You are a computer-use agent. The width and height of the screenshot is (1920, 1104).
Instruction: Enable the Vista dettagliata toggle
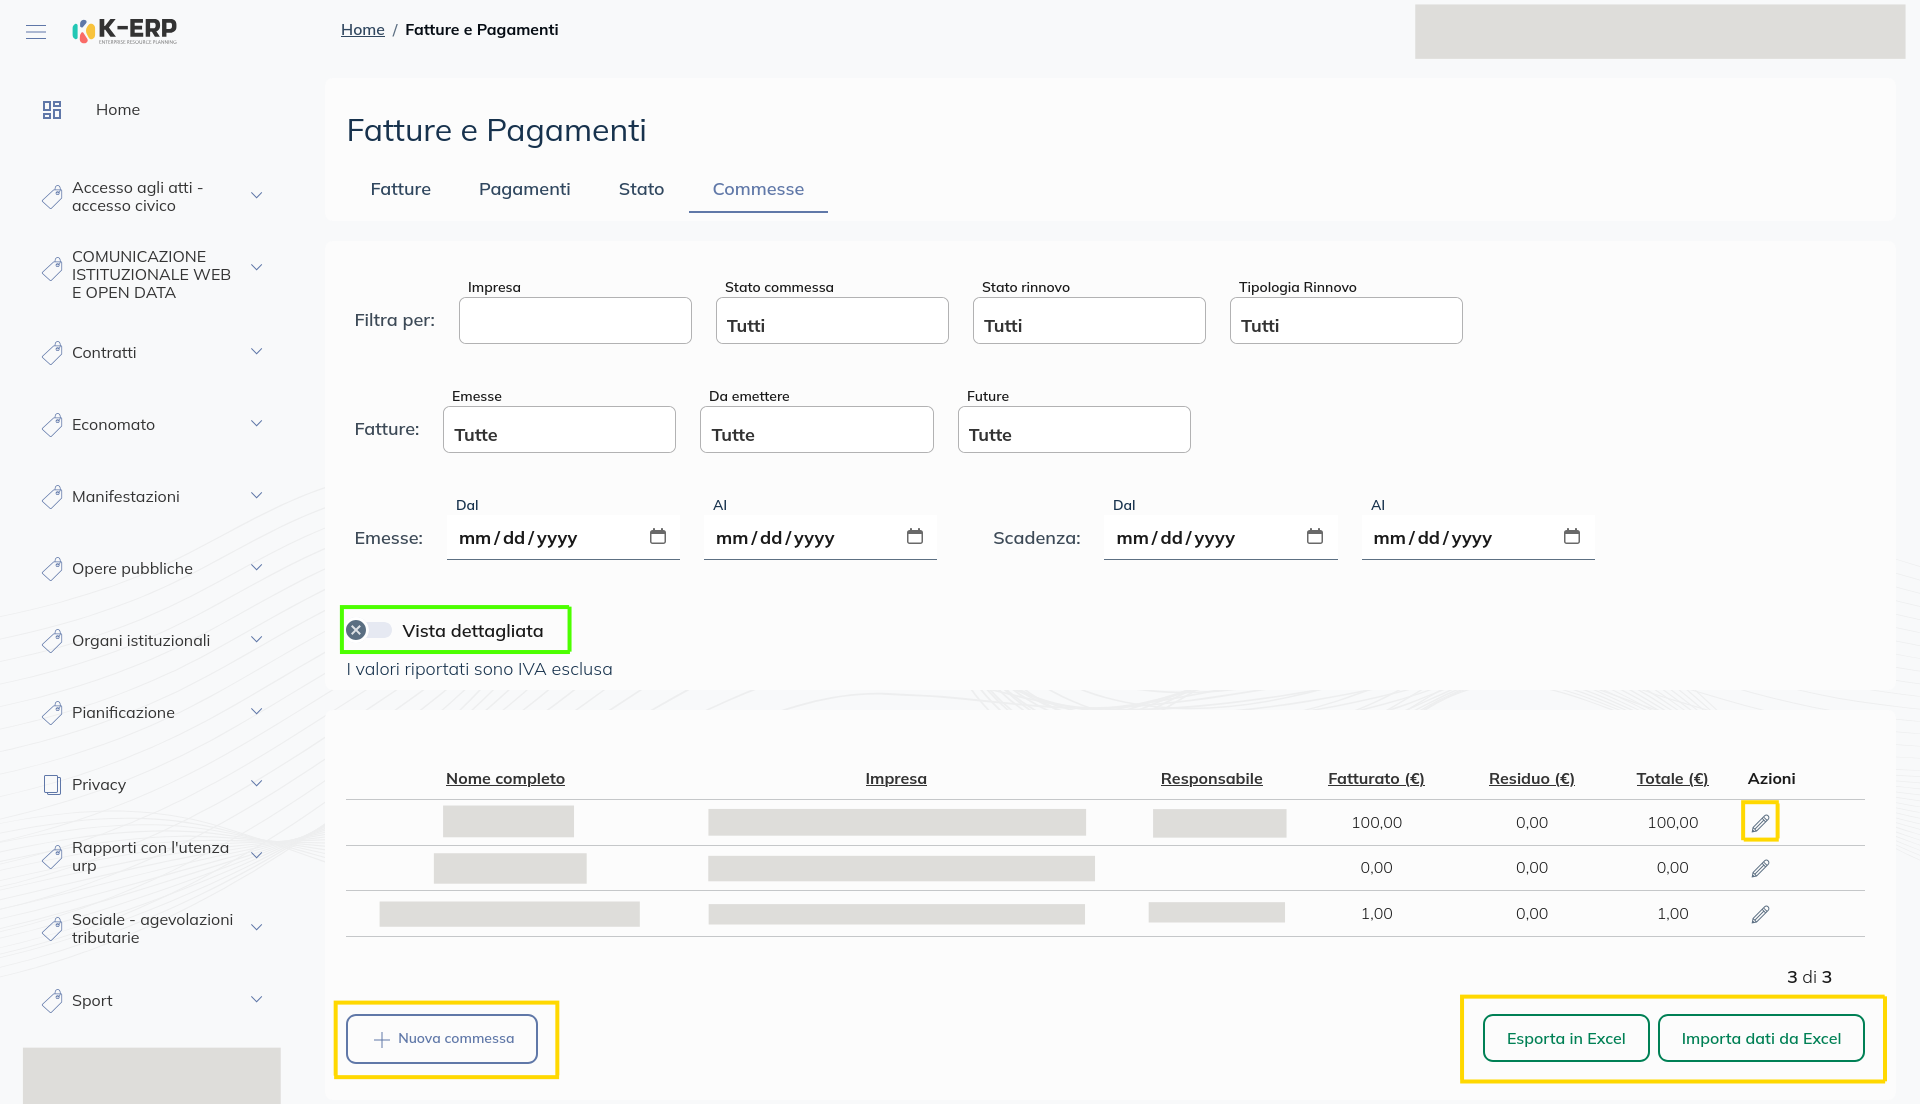tap(368, 630)
